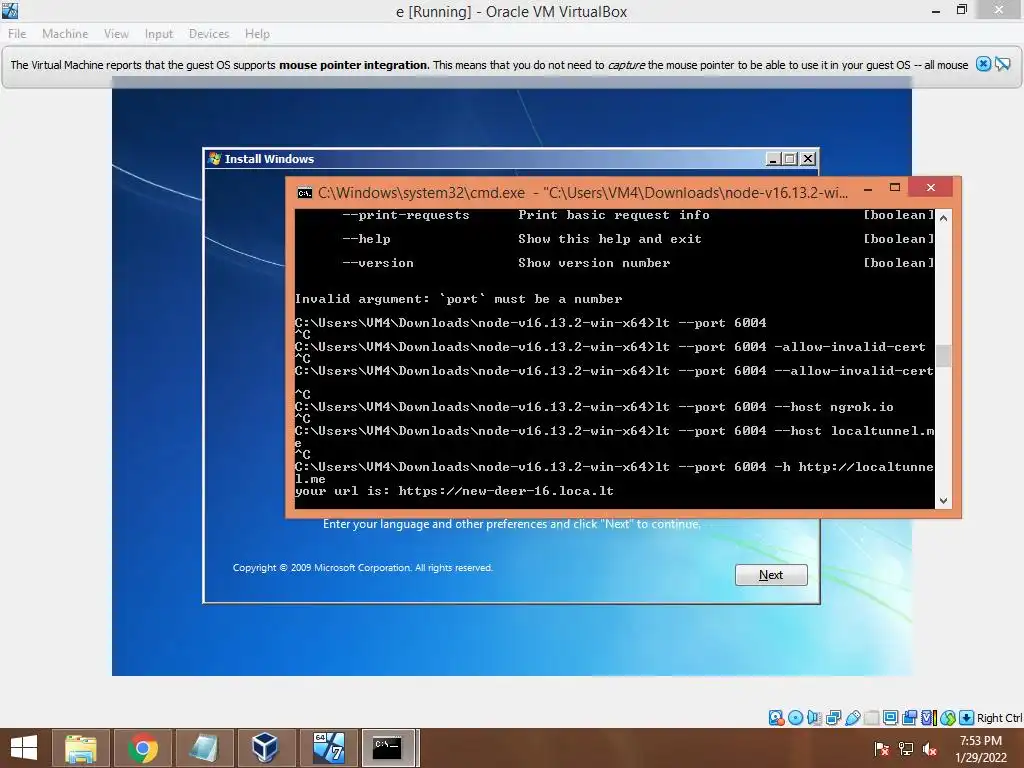This screenshot has width=1024, height=768.
Task: Click the Right Ctrl host key label
Action: coord(999,718)
